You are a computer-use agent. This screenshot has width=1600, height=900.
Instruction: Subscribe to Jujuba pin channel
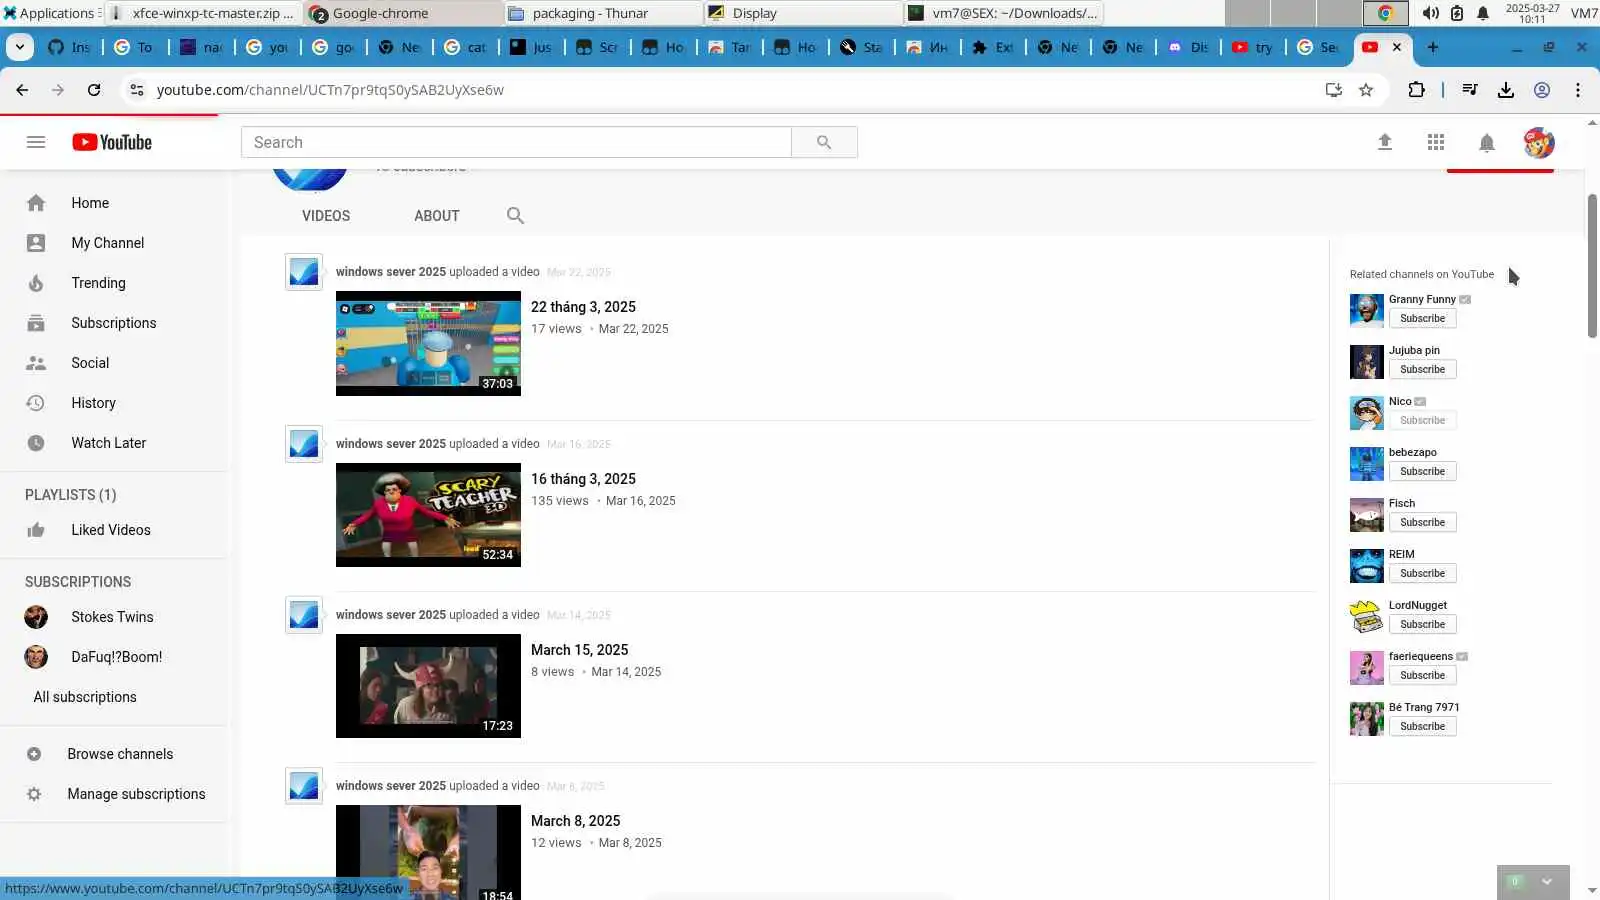click(1422, 369)
